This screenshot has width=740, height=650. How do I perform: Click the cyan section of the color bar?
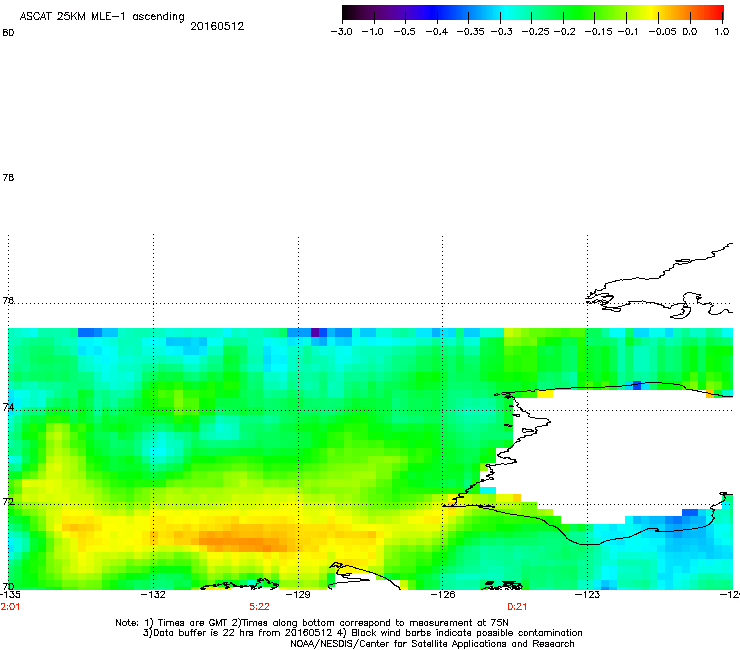(507, 13)
